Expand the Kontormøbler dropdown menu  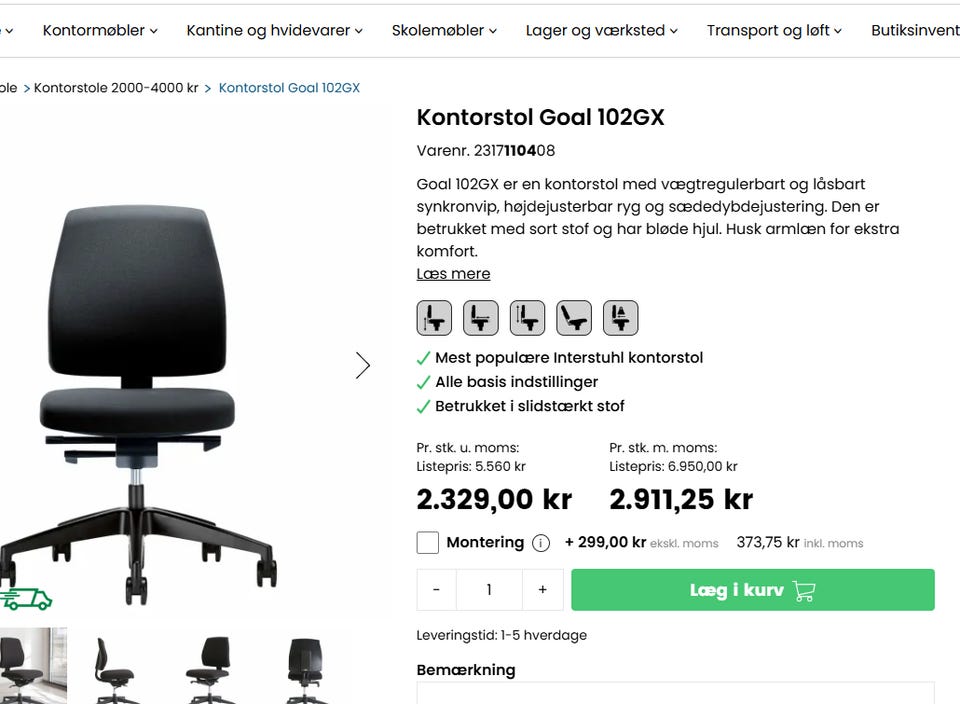coord(100,30)
